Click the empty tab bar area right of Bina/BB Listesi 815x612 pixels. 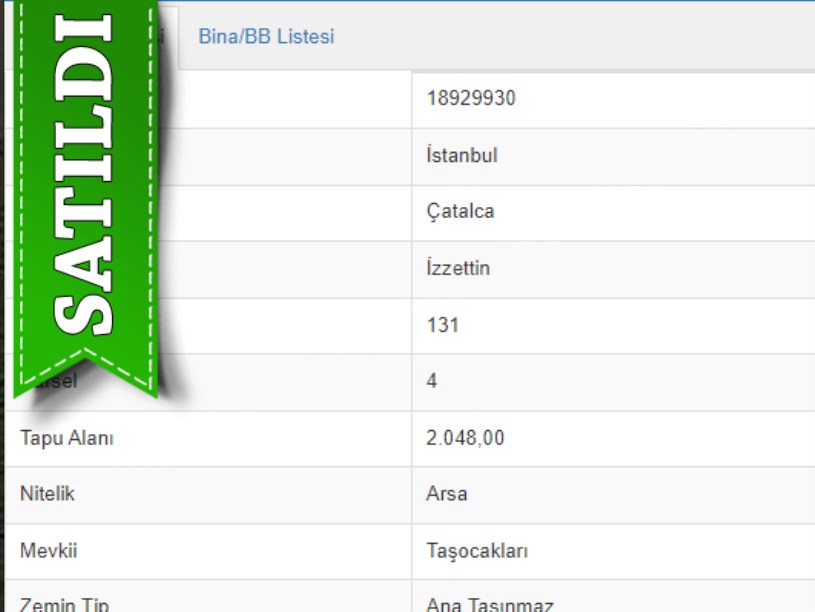tap(580, 37)
